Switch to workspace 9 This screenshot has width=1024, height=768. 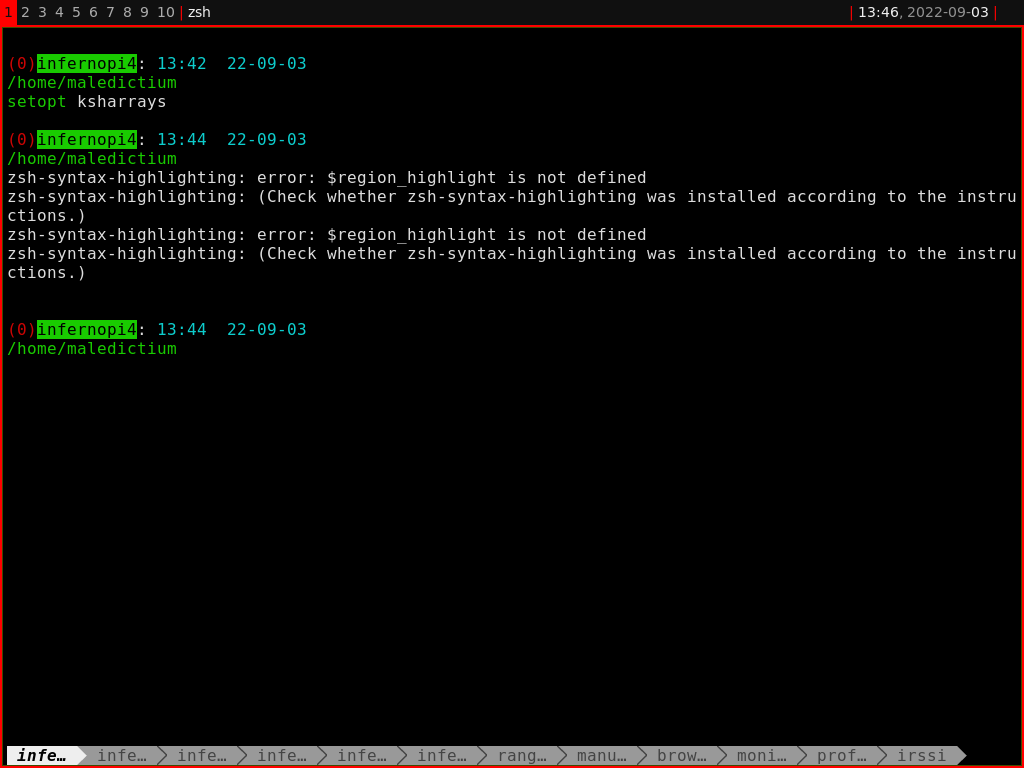(144, 12)
